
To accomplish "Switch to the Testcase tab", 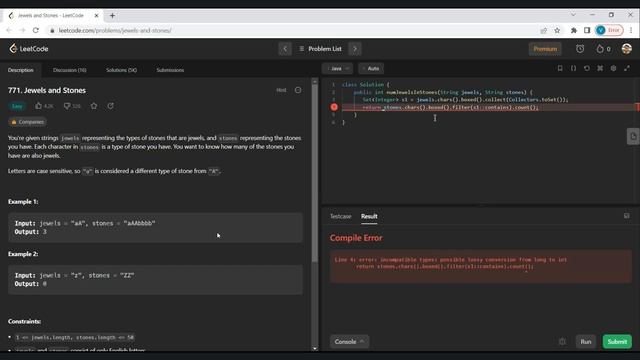I will coord(340,216).
